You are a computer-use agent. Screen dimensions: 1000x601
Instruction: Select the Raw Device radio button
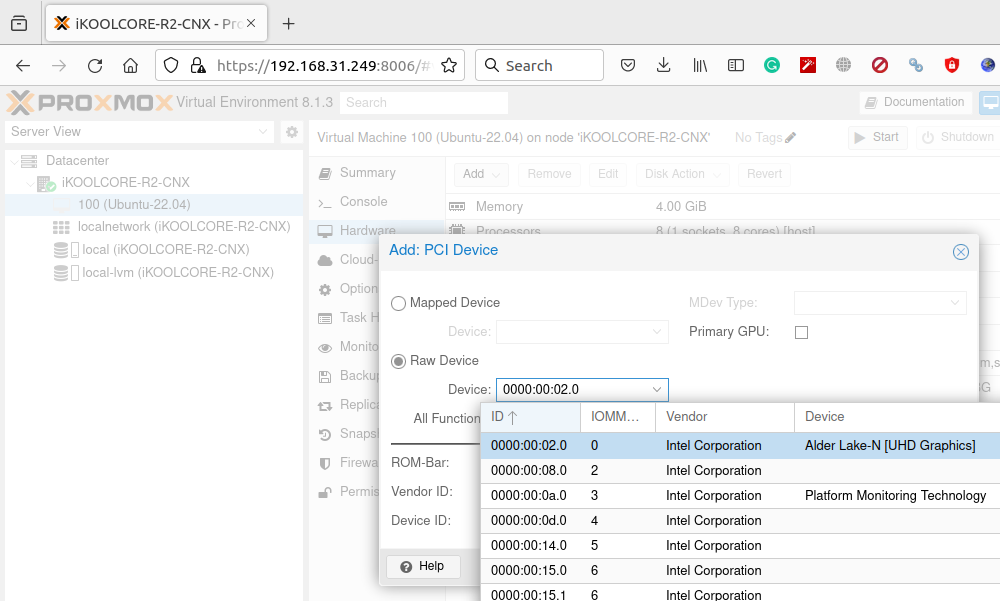[399, 361]
